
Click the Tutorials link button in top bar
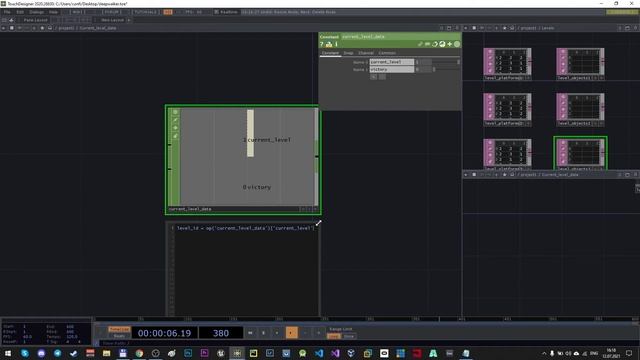pyautogui.click(x=146, y=12)
